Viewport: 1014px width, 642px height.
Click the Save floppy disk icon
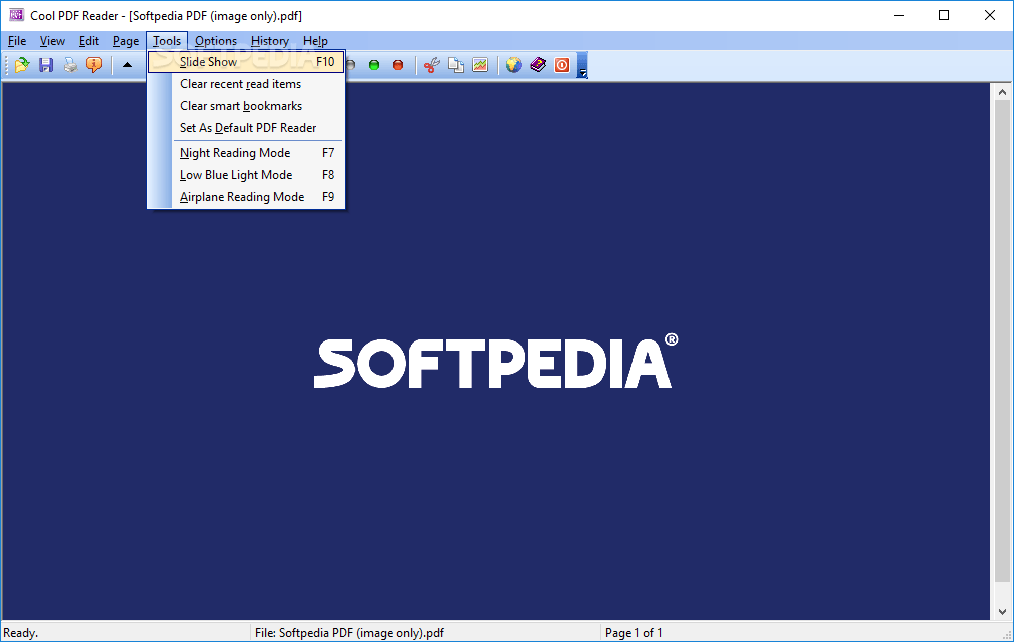(x=46, y=65)
